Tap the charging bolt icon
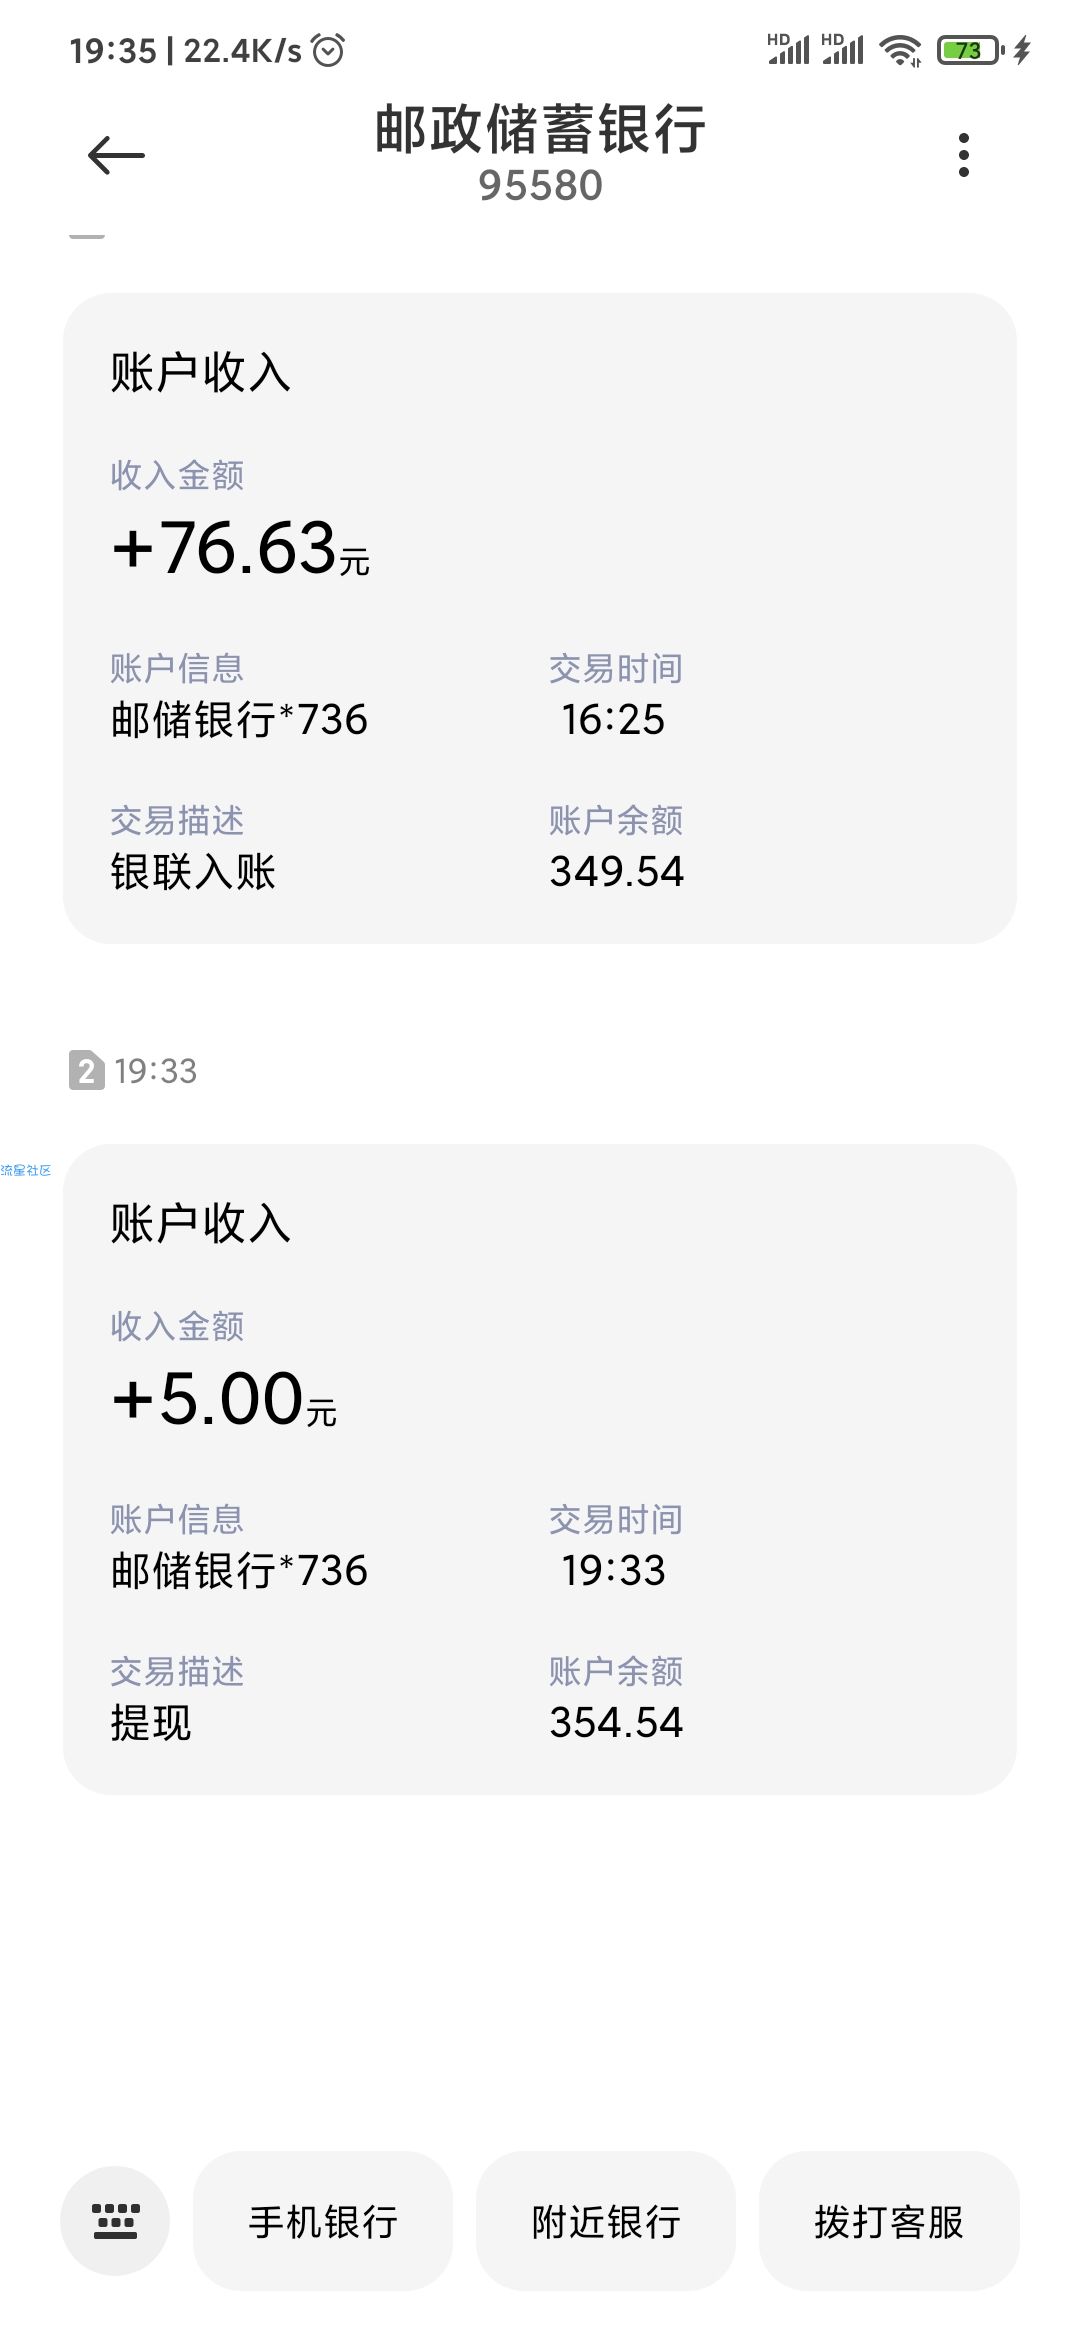Viewport: 1080px width, 2340px height. tap(1021, 50)
